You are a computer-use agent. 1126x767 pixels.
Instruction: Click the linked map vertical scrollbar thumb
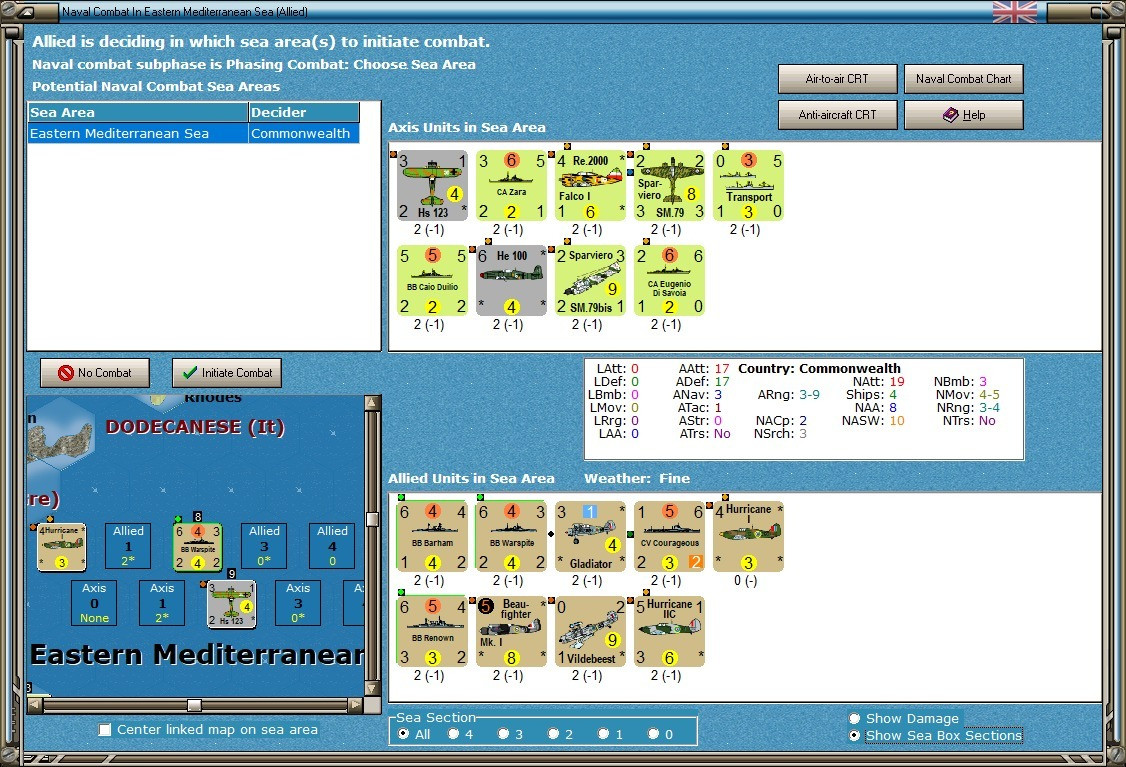[372, 519]
